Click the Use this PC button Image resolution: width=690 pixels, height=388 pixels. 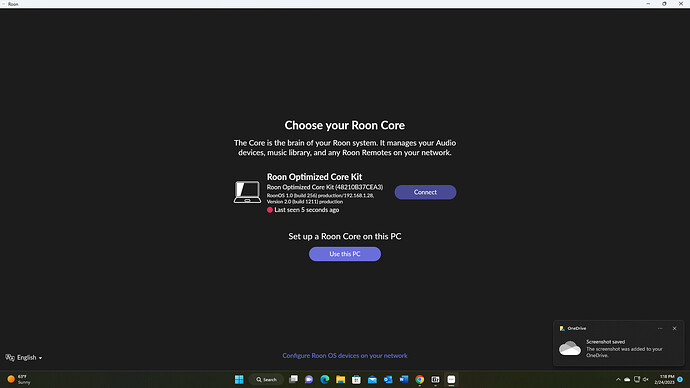coord(345,254)
